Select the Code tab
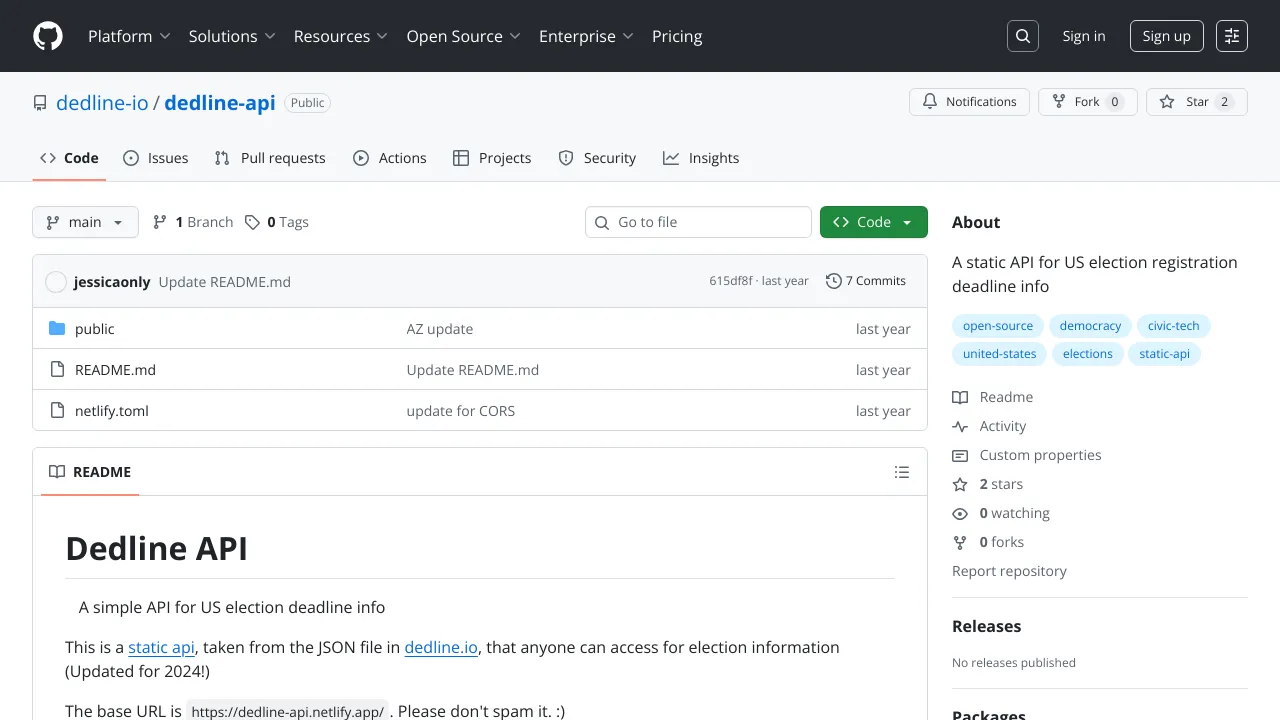Image resolution: width=1280 pixels, height=720 pixels. 69,158
